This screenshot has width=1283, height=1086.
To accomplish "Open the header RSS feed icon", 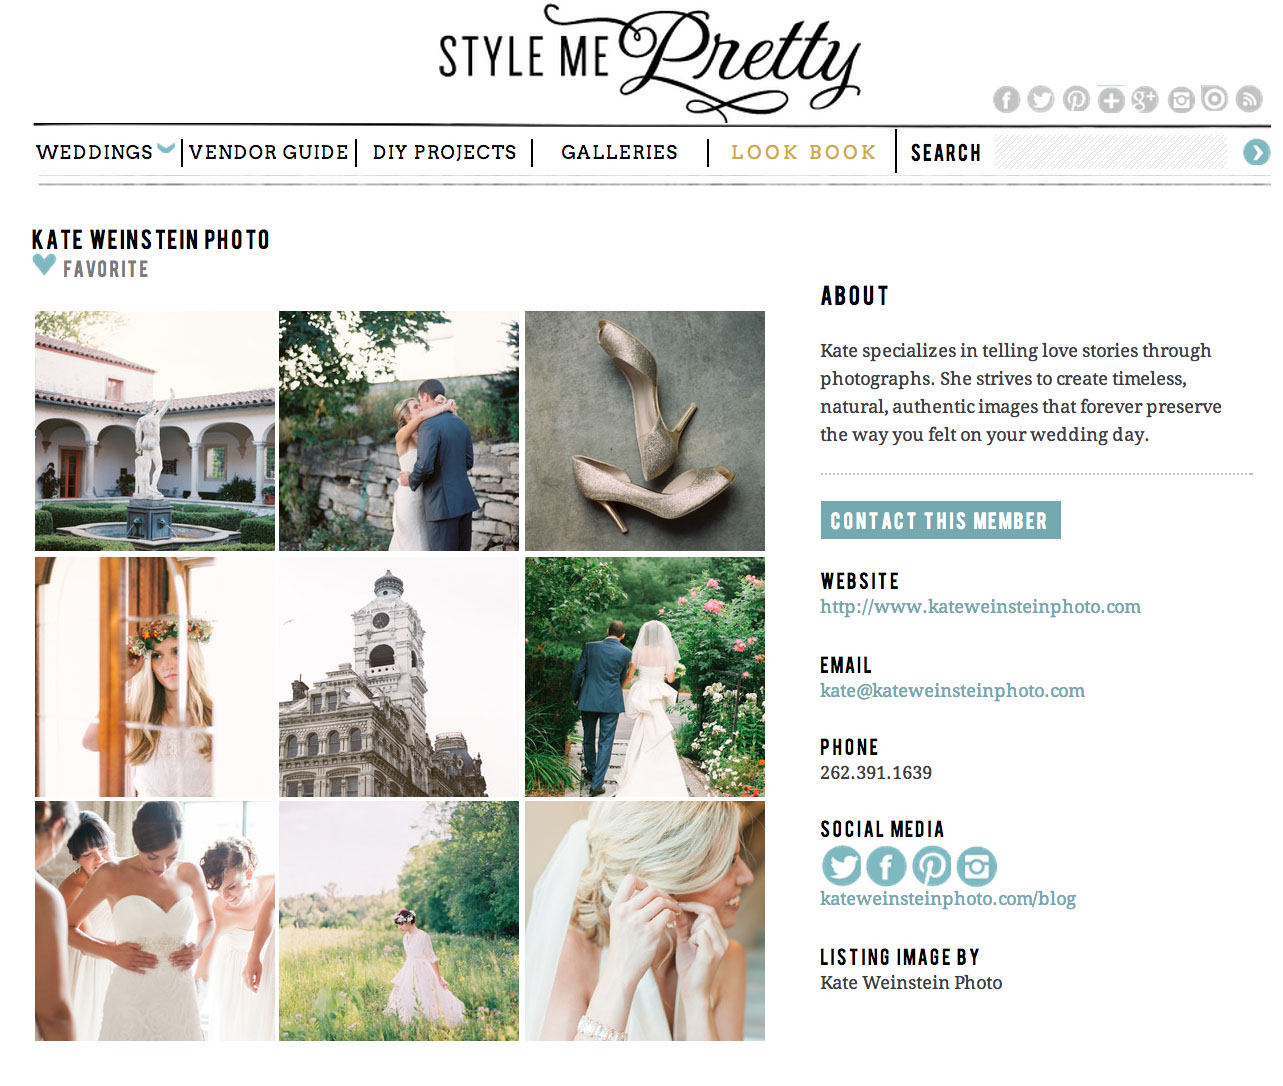I will [x=1249, y=99].
